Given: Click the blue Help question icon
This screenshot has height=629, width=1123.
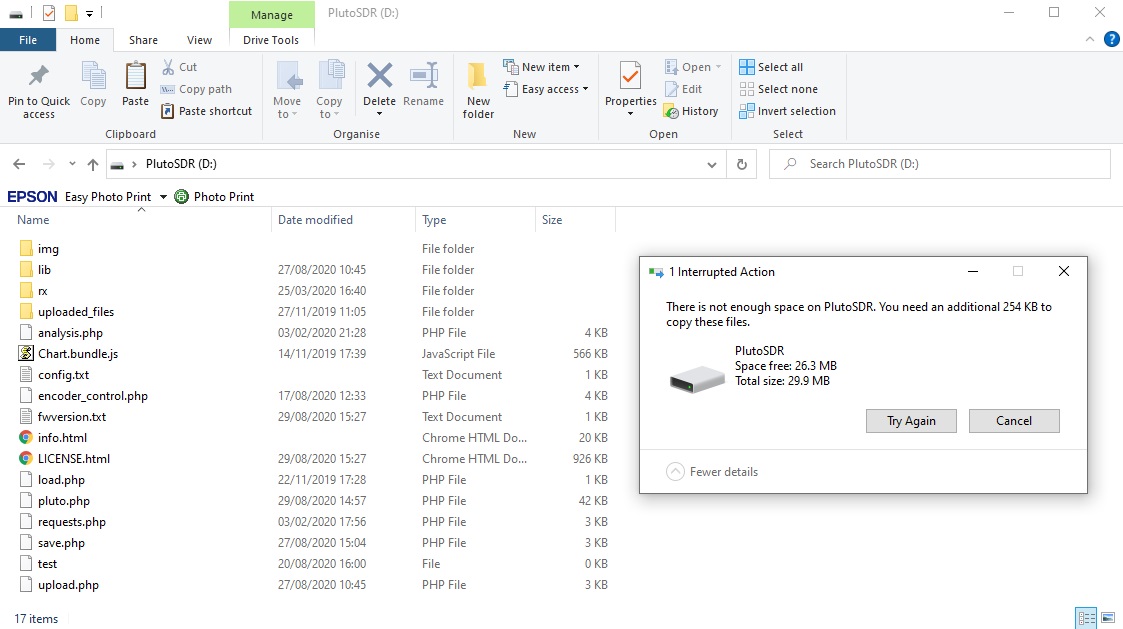Looking at the screenshot, I should click(1112, 39).
